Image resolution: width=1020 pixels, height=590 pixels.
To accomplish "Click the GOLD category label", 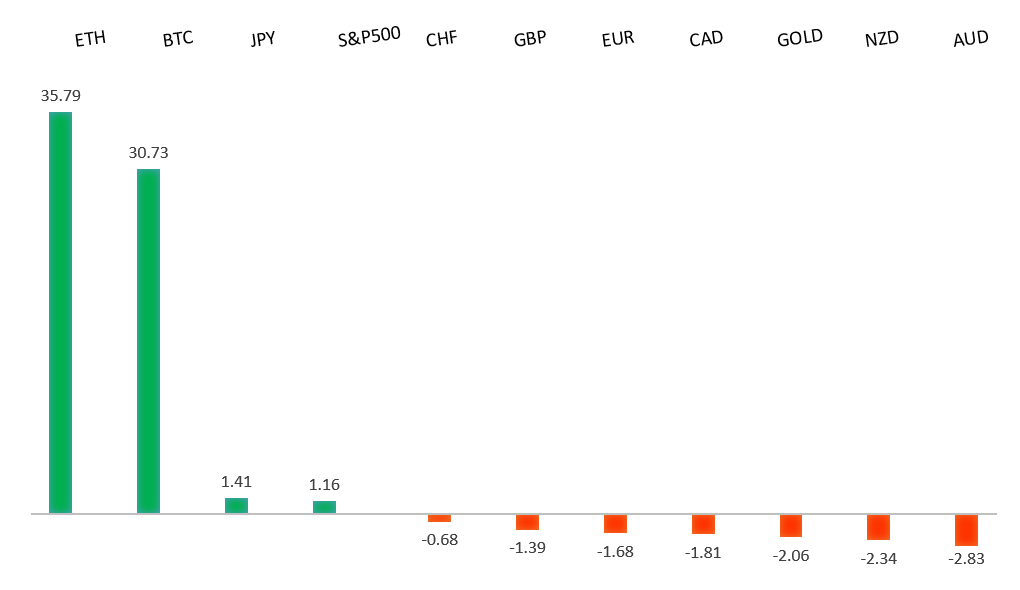I will (x=800, y=38).
